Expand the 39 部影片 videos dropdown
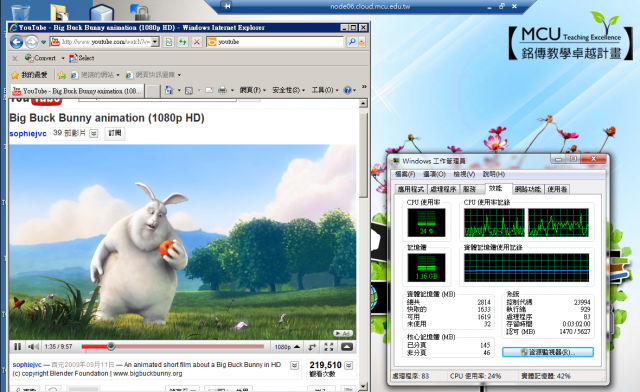Image resolution: width=640 pixels, height=392 pixels. pyautogui.click(x=94, y=134)
